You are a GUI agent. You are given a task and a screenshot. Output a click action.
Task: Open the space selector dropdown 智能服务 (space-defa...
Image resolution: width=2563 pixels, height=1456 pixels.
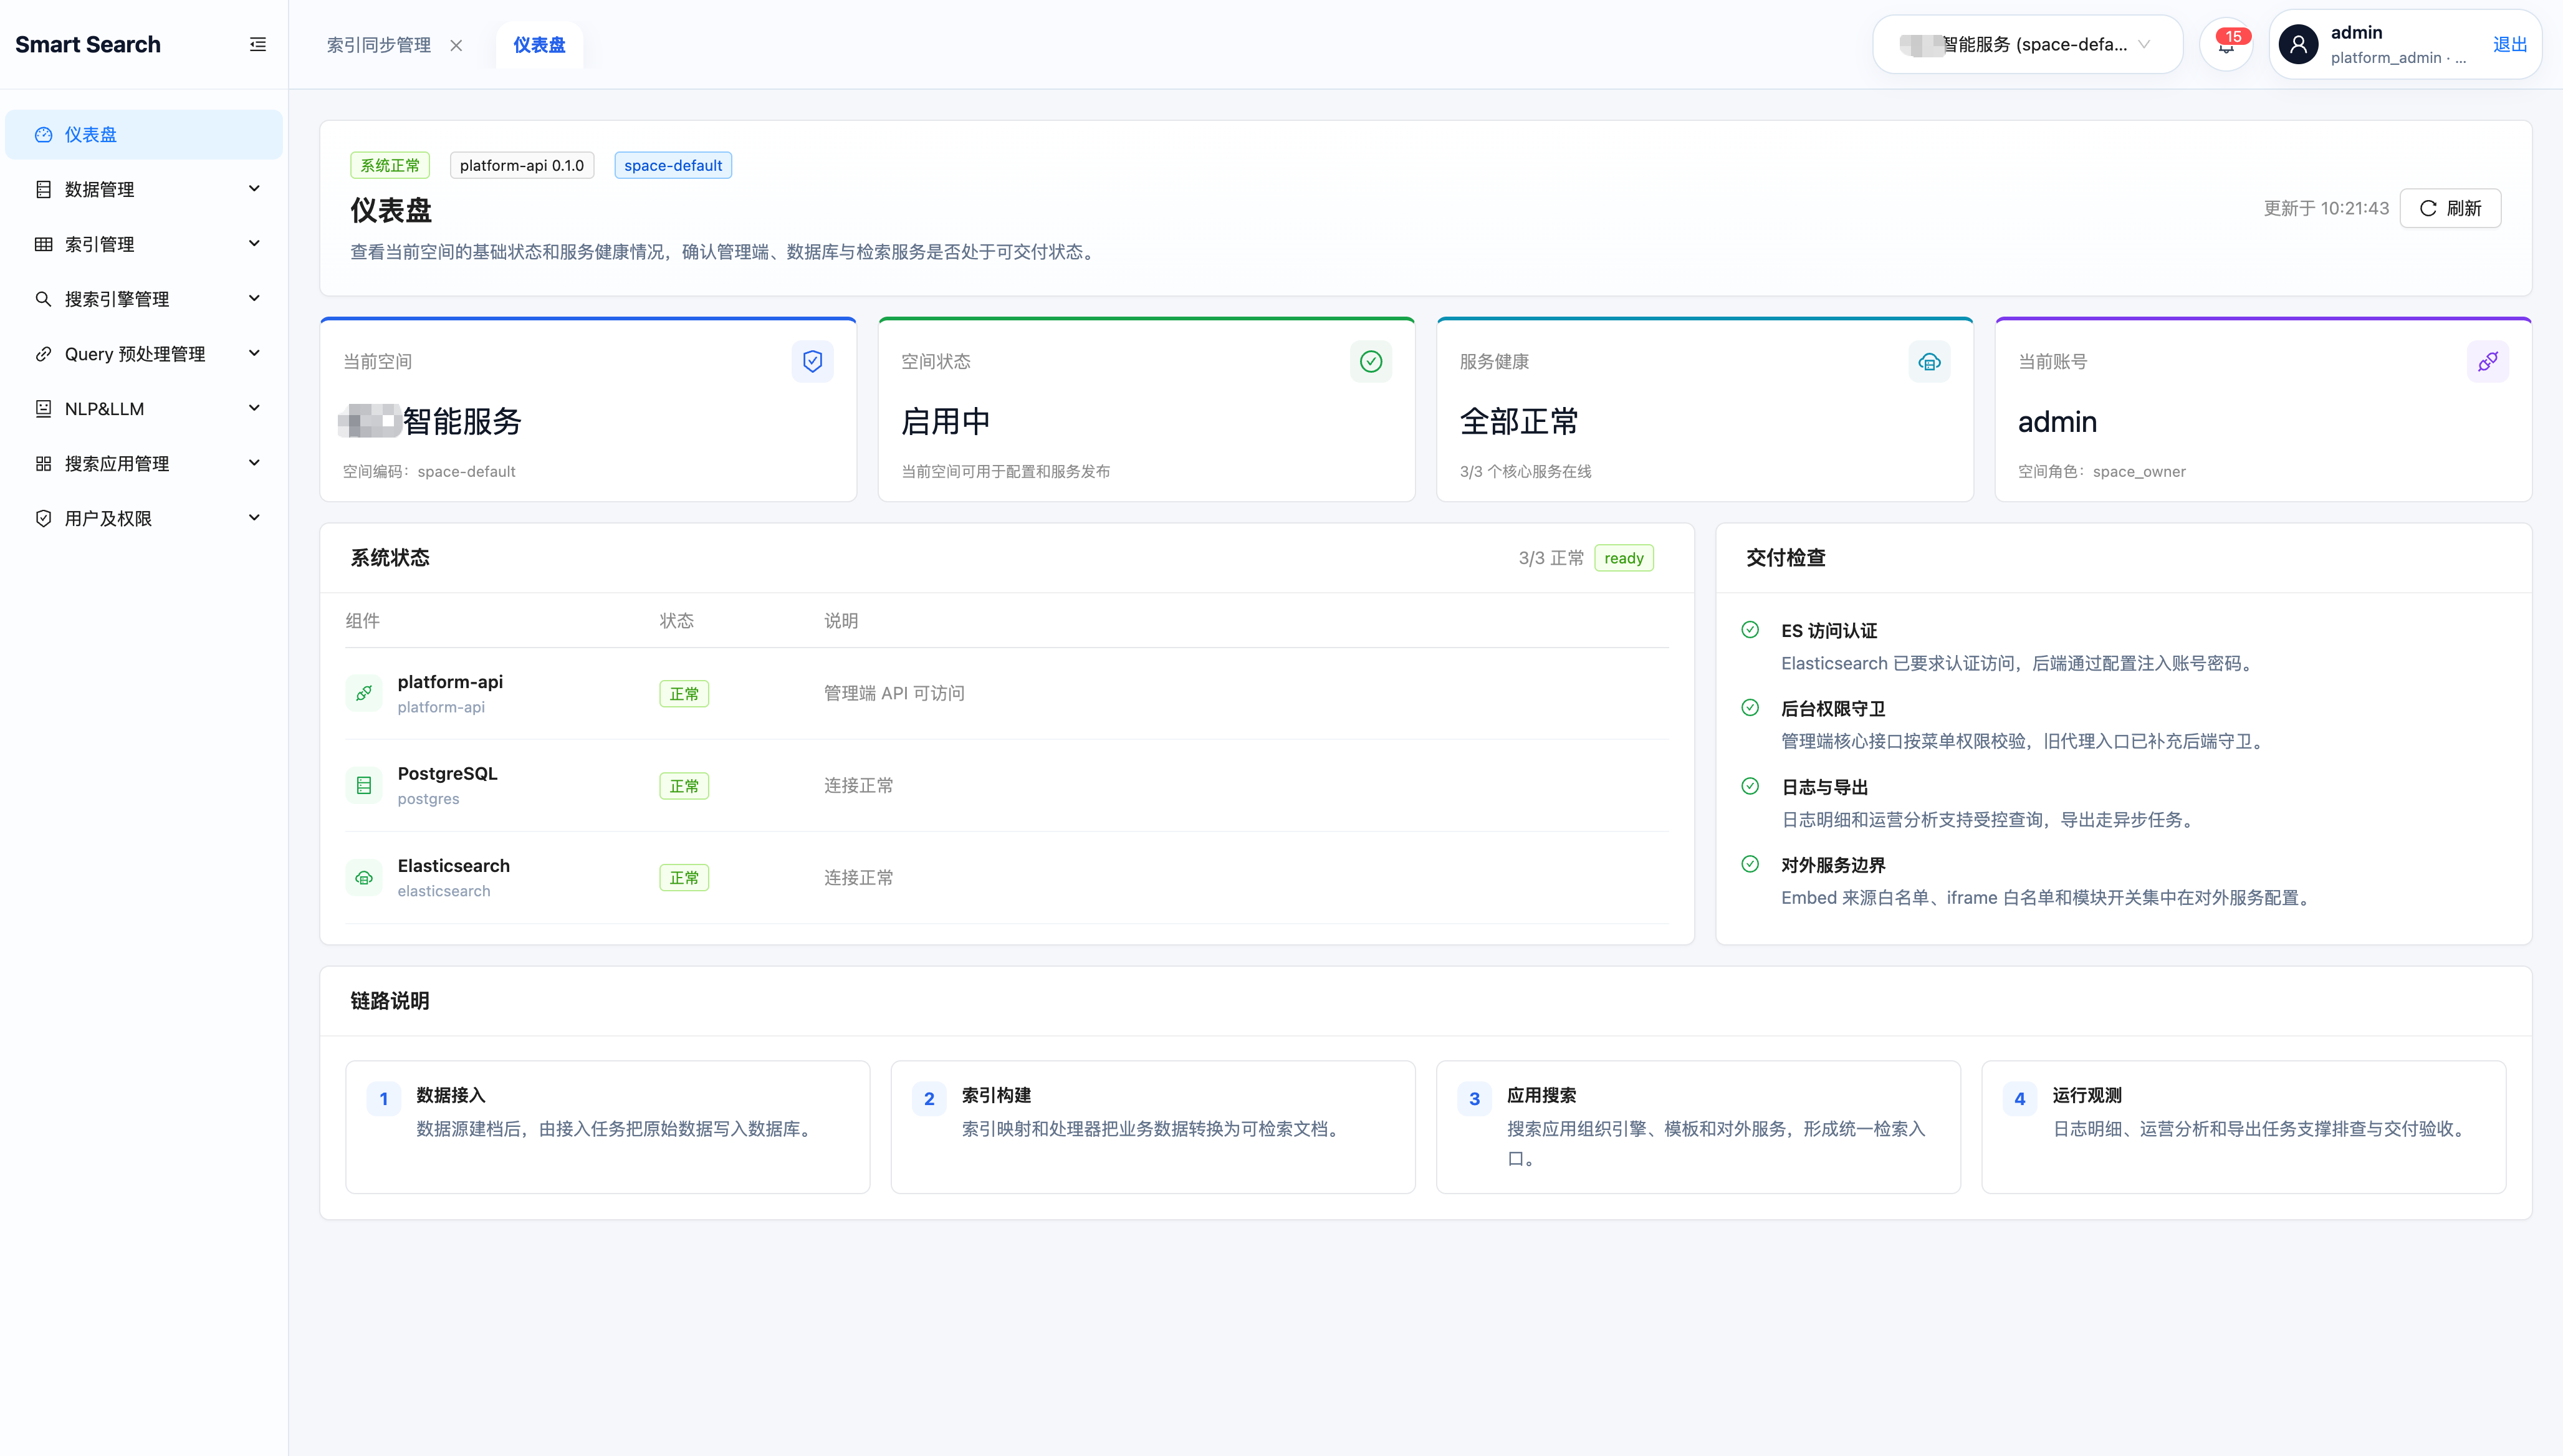point(2027,44)
